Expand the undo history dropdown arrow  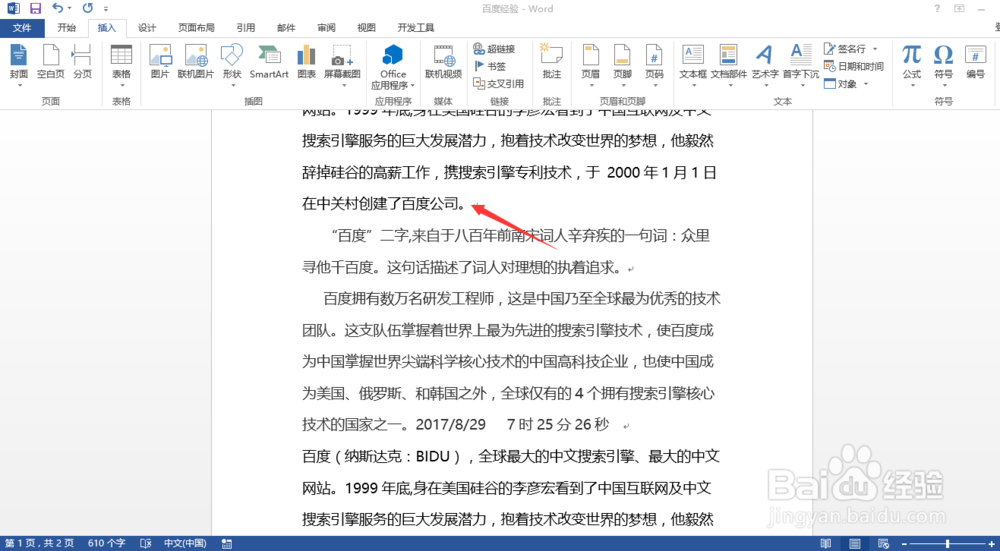click(70, 9)
